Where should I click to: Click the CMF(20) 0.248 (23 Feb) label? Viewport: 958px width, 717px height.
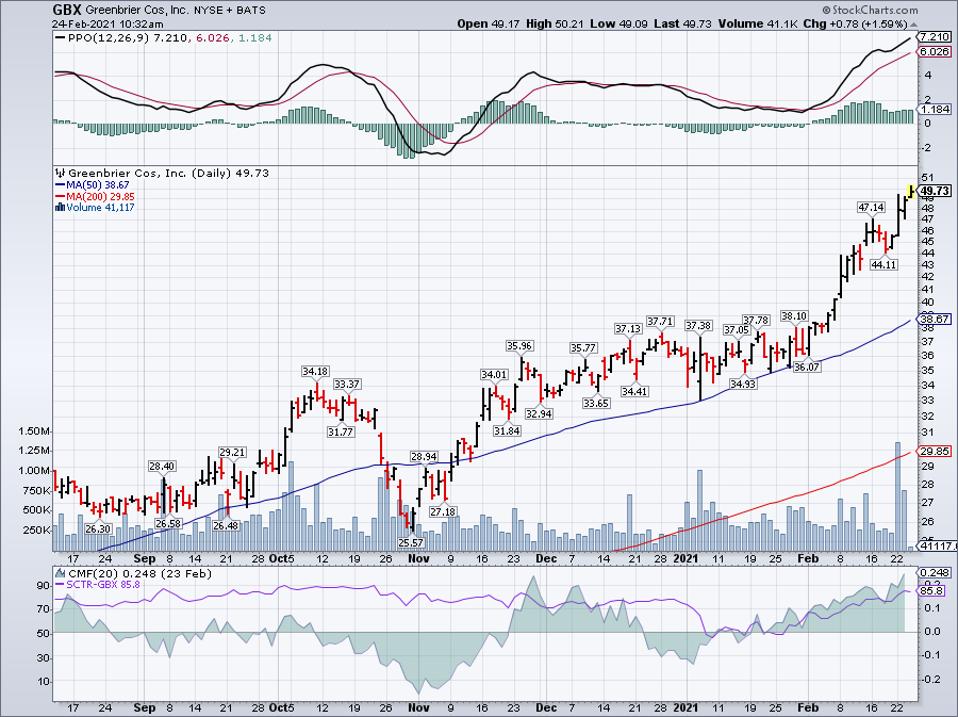pyautogui.click(x=139, y=573)
